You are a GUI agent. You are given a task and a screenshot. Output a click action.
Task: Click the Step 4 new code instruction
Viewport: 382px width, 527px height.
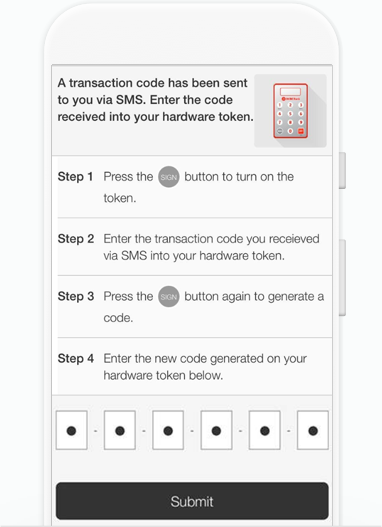205,367
